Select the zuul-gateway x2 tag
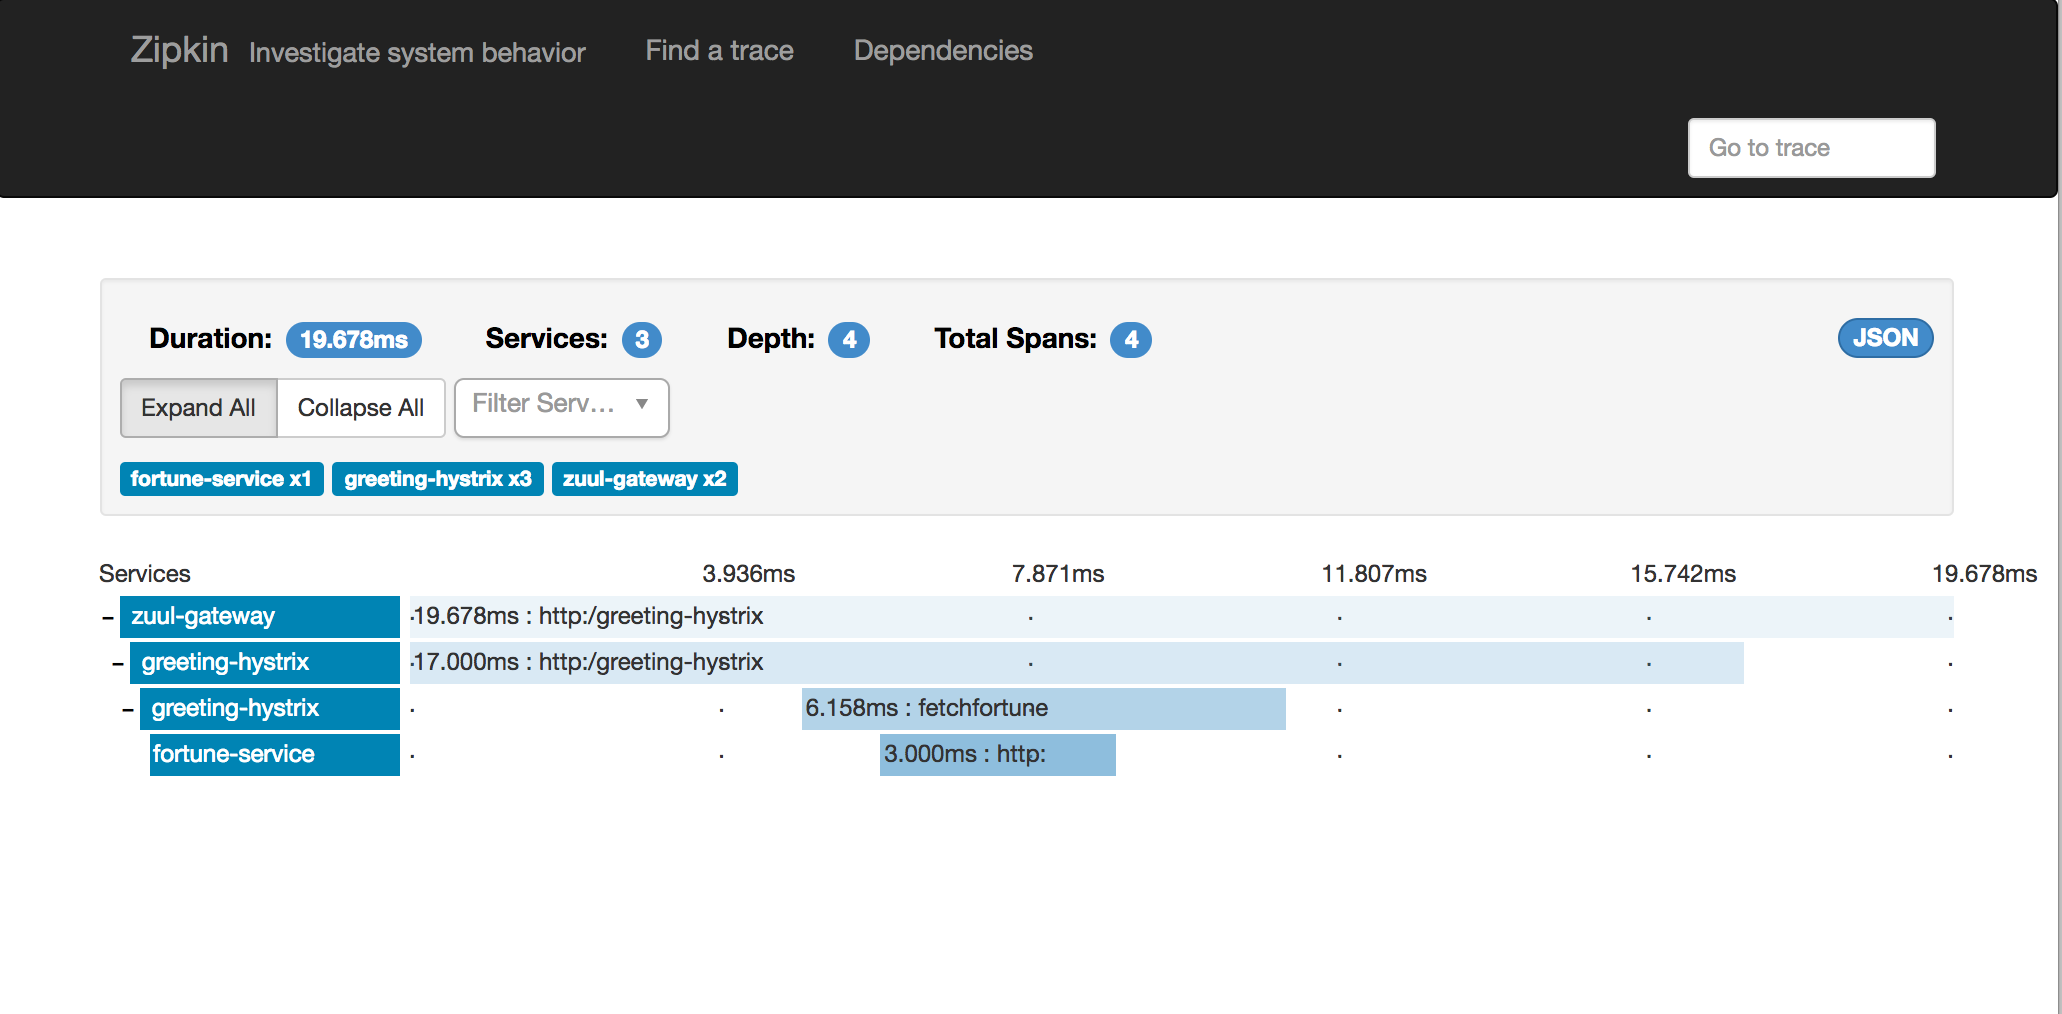This screenshot has height=1014, width=2062. tap(645, 479)
